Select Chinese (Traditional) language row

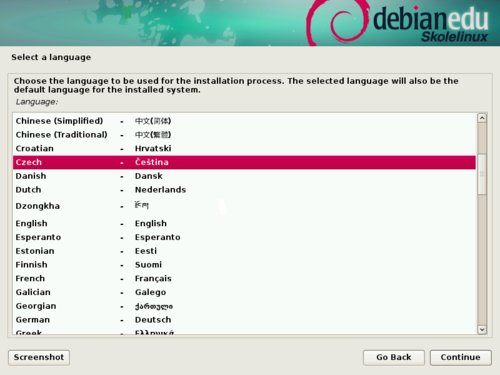tap(244, 135)
